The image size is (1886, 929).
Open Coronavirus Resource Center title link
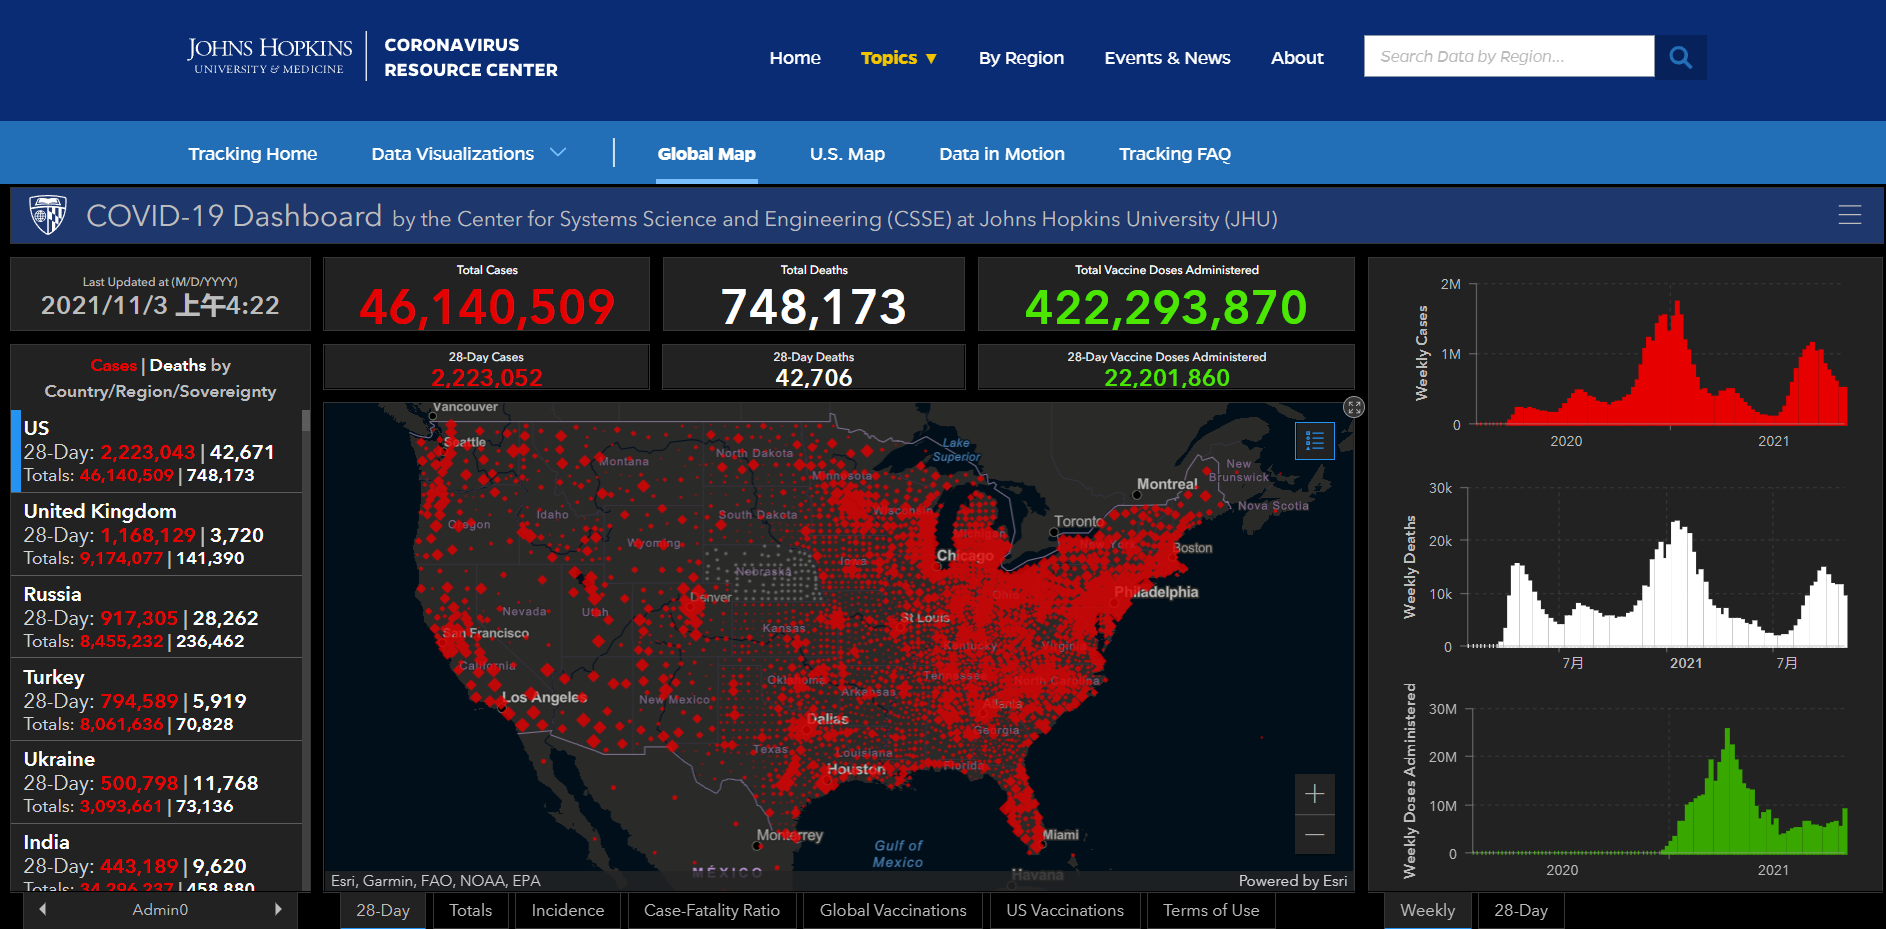pyautogui.click(x=471, y=57)
